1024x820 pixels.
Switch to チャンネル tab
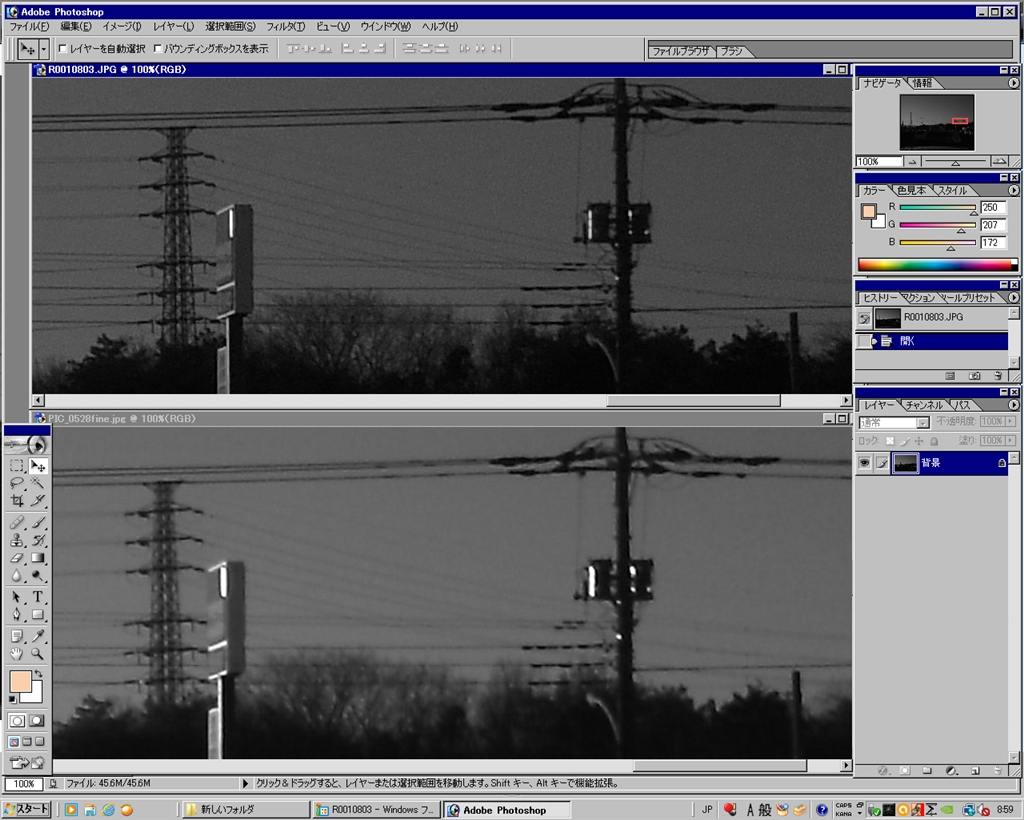[x=924, y=405]
